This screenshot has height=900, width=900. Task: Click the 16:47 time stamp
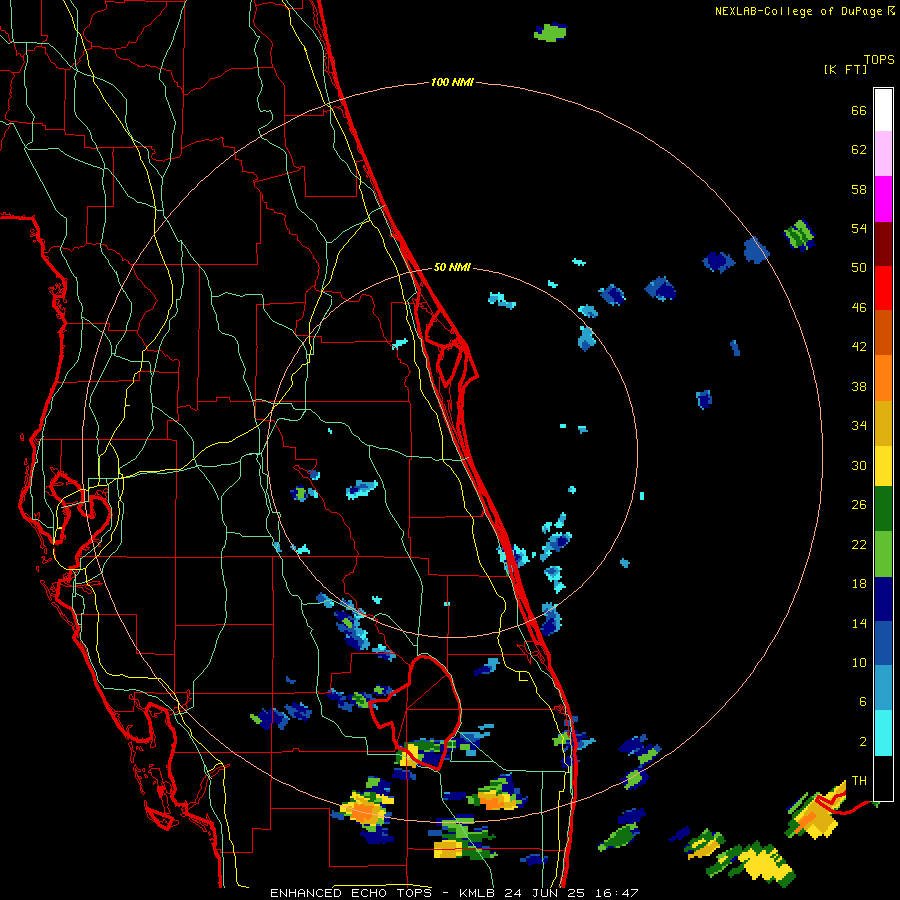[616, 893]
